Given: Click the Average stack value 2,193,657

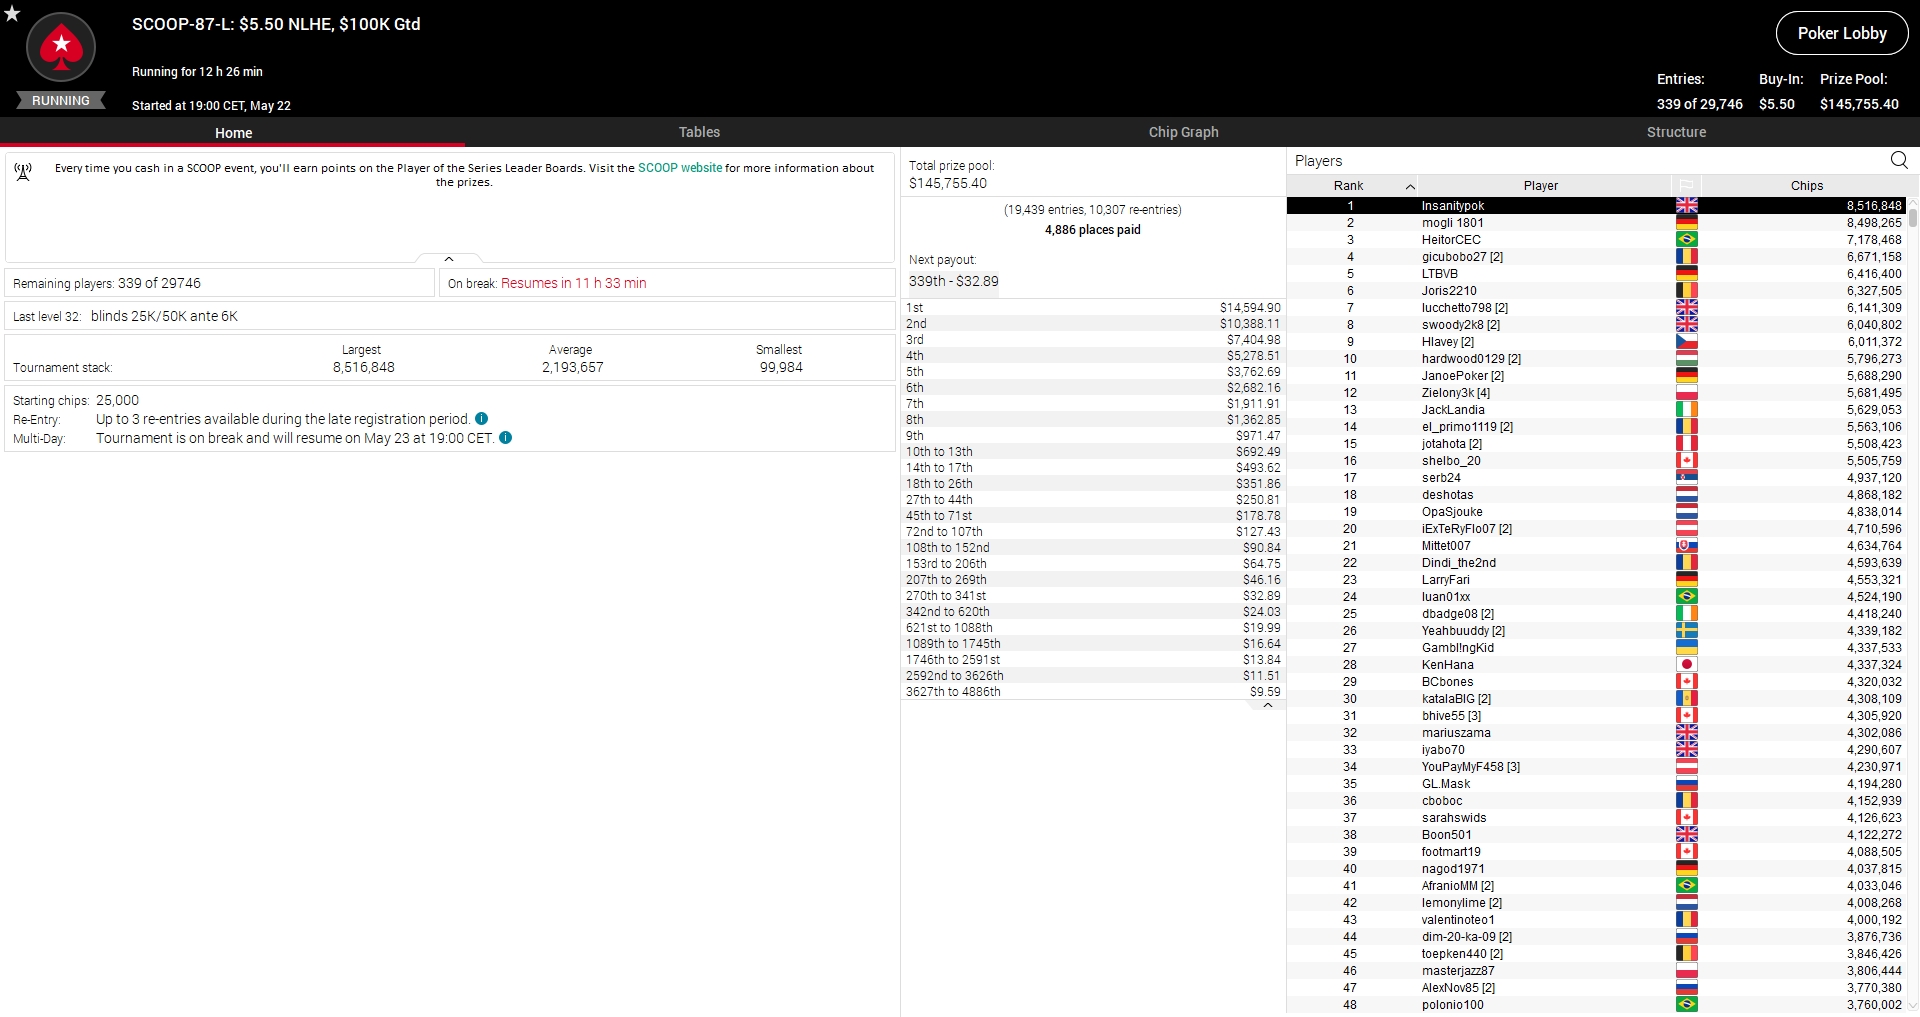Looking at the screenshot, I should [572, 367].
